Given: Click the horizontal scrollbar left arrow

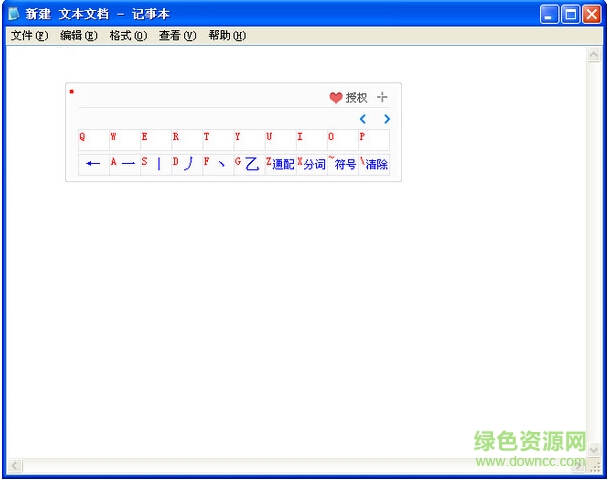Looking at the screenshot, I should click(15, 466).
